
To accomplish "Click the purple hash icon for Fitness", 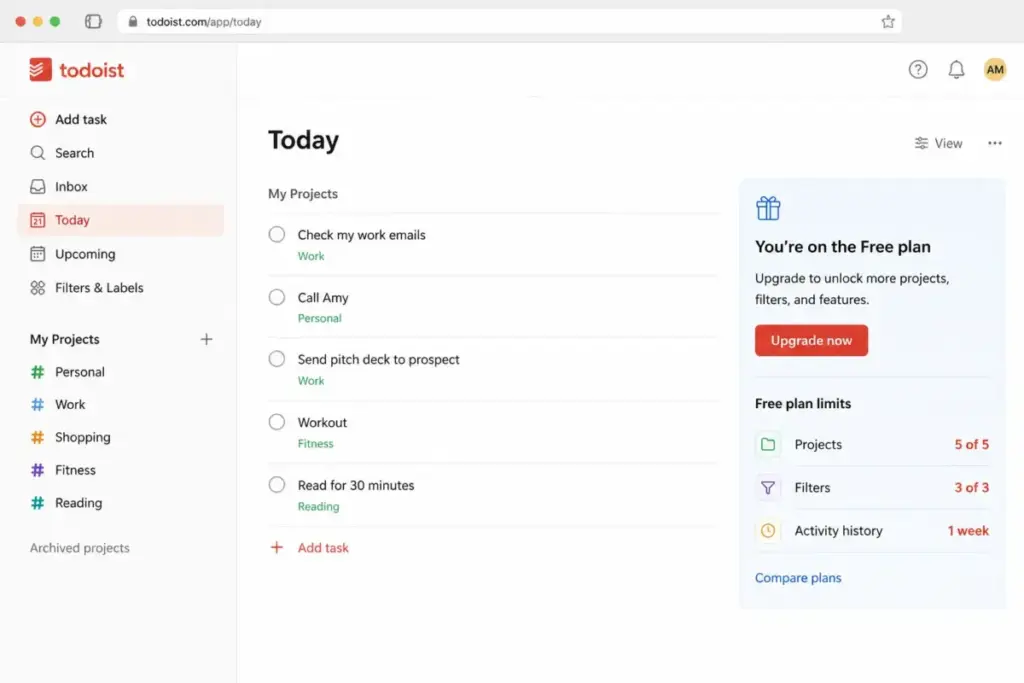I will pyautogui.click(x=38, y=470).
